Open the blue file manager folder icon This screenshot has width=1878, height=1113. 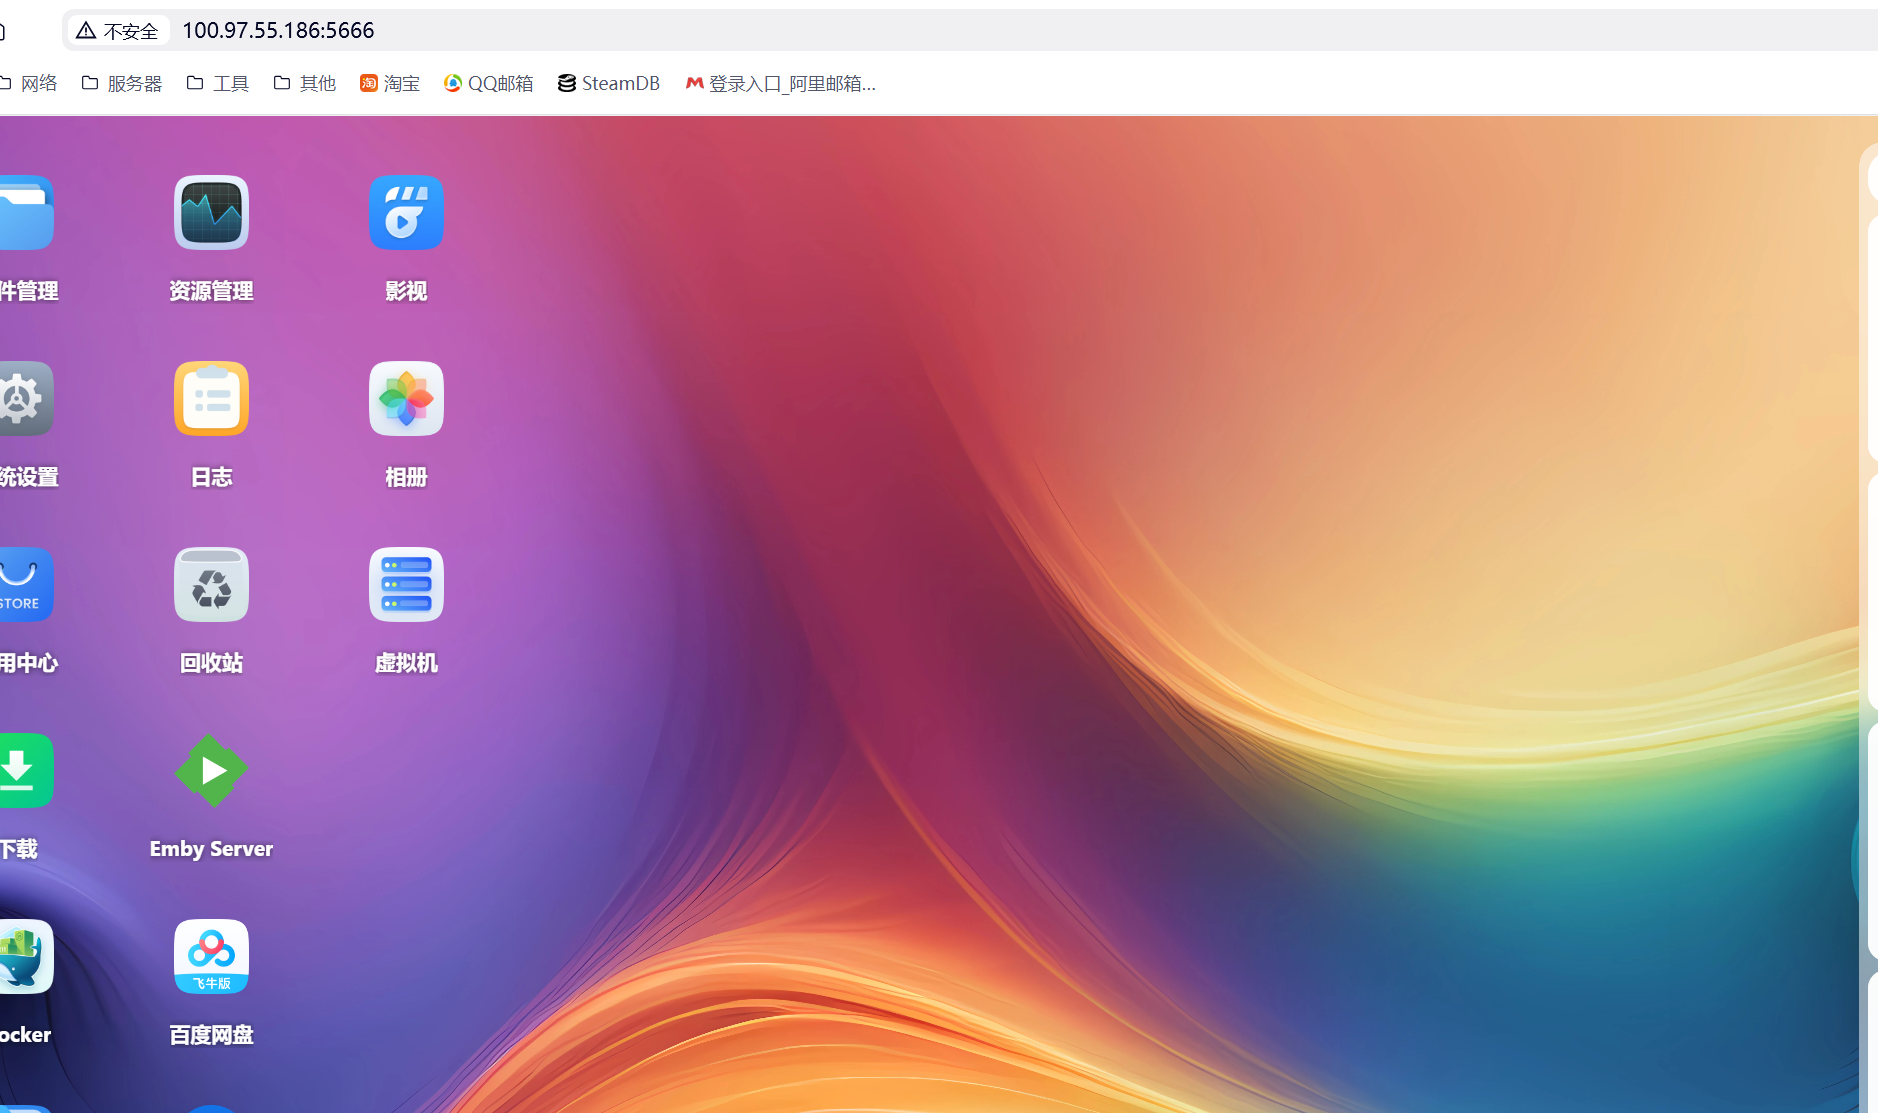(x=24, y=213)
